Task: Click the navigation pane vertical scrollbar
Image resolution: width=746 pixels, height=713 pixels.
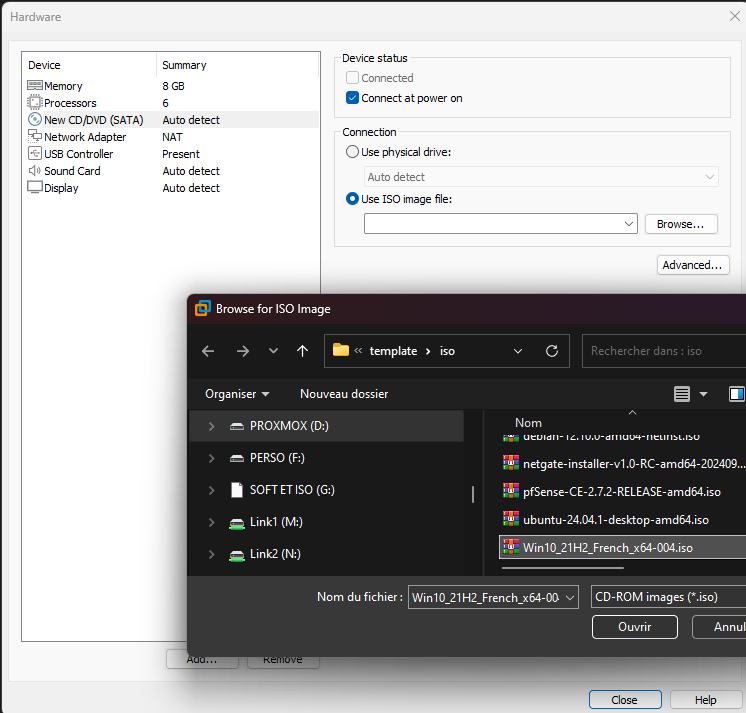Action: click(x=472, y=494)
